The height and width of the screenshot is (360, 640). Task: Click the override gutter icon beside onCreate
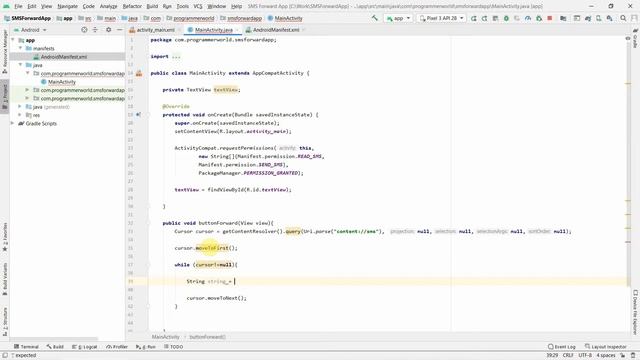(138, 115)
